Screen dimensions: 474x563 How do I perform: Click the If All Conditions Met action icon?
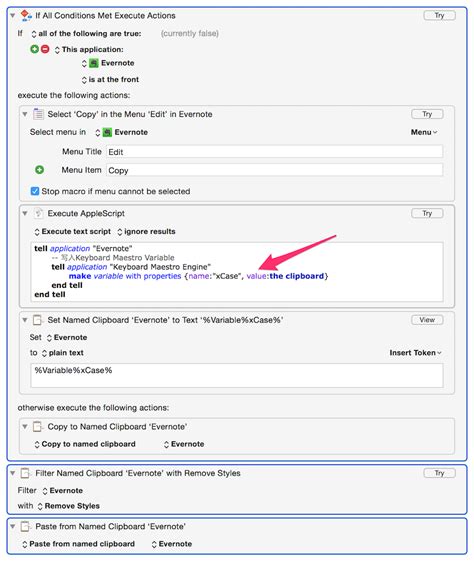(x=26, y=15)
